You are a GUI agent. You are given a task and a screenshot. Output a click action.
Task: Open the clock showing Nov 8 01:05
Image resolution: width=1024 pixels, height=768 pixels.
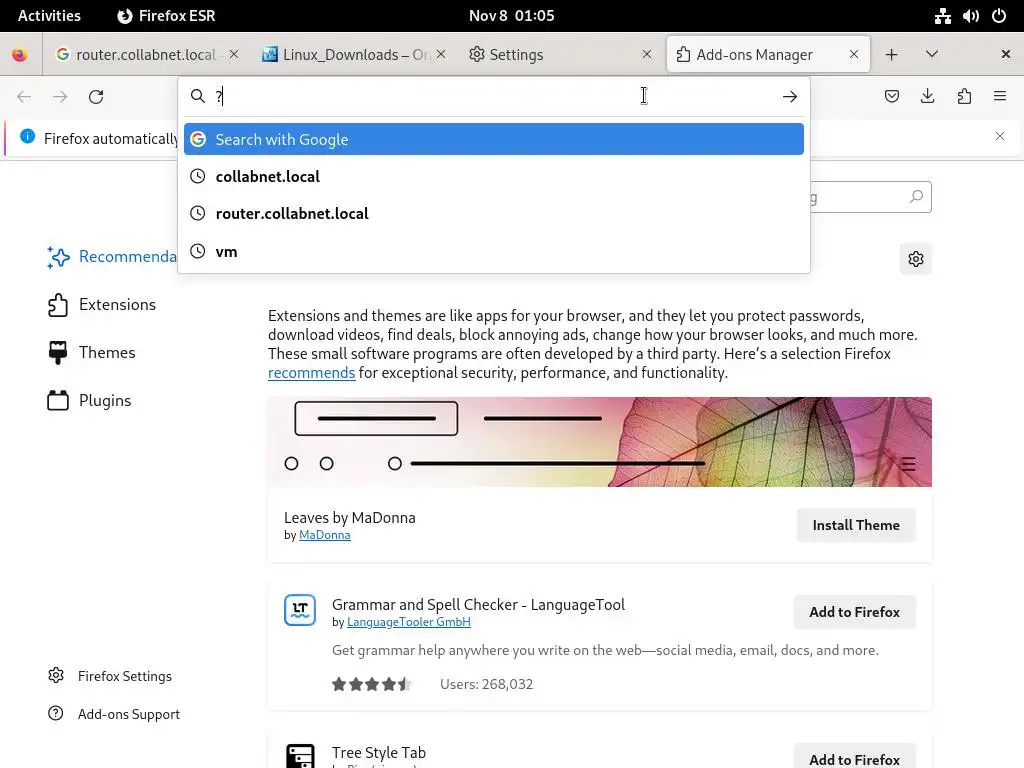(511, 16)
